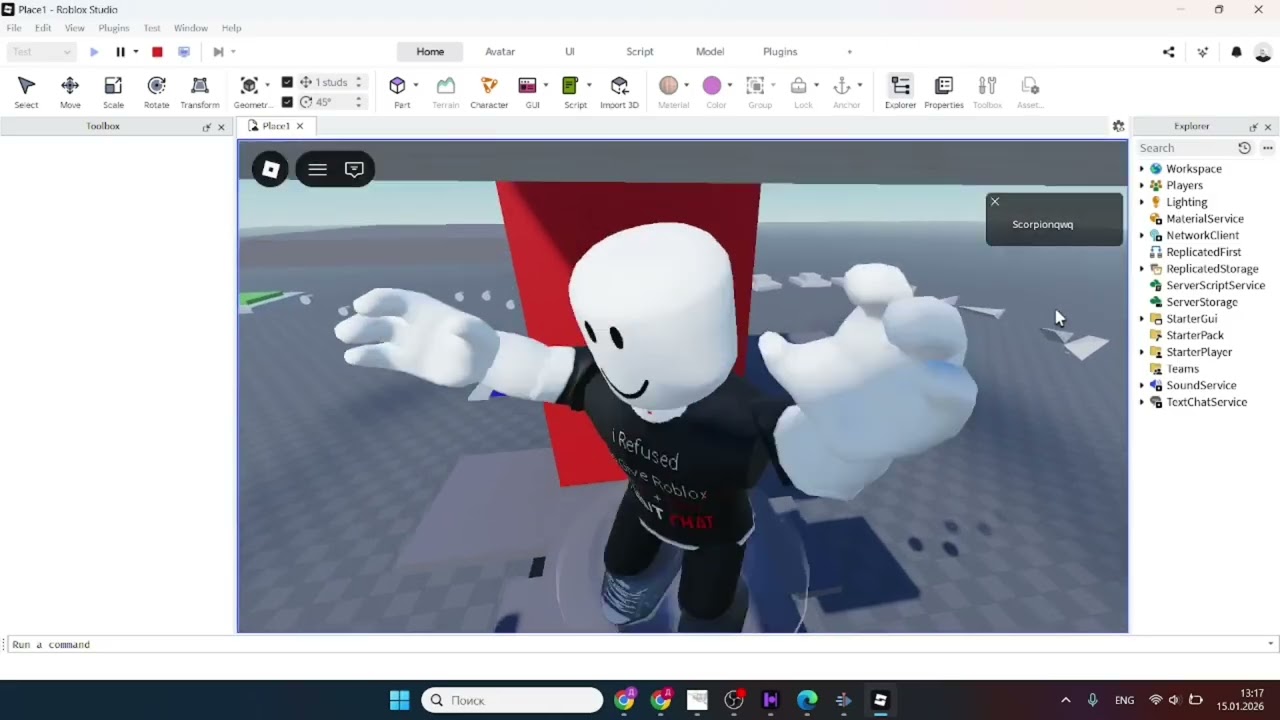Expand the StarterPlayer node

click(1142, 352)
